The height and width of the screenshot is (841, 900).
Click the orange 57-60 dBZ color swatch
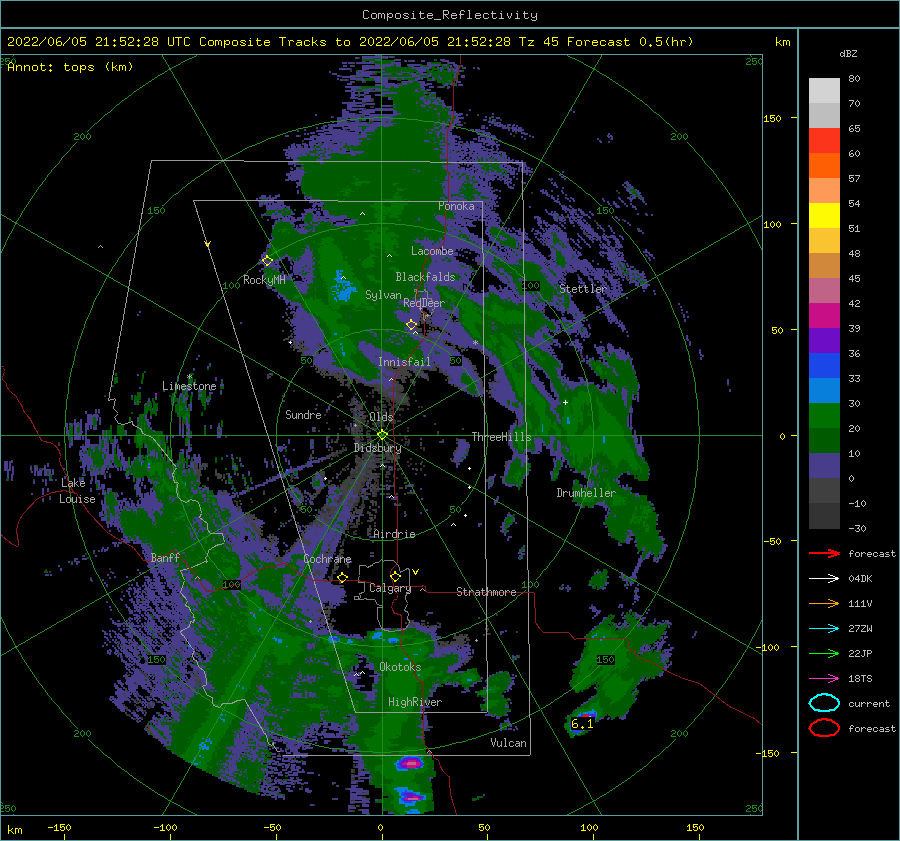824,166
